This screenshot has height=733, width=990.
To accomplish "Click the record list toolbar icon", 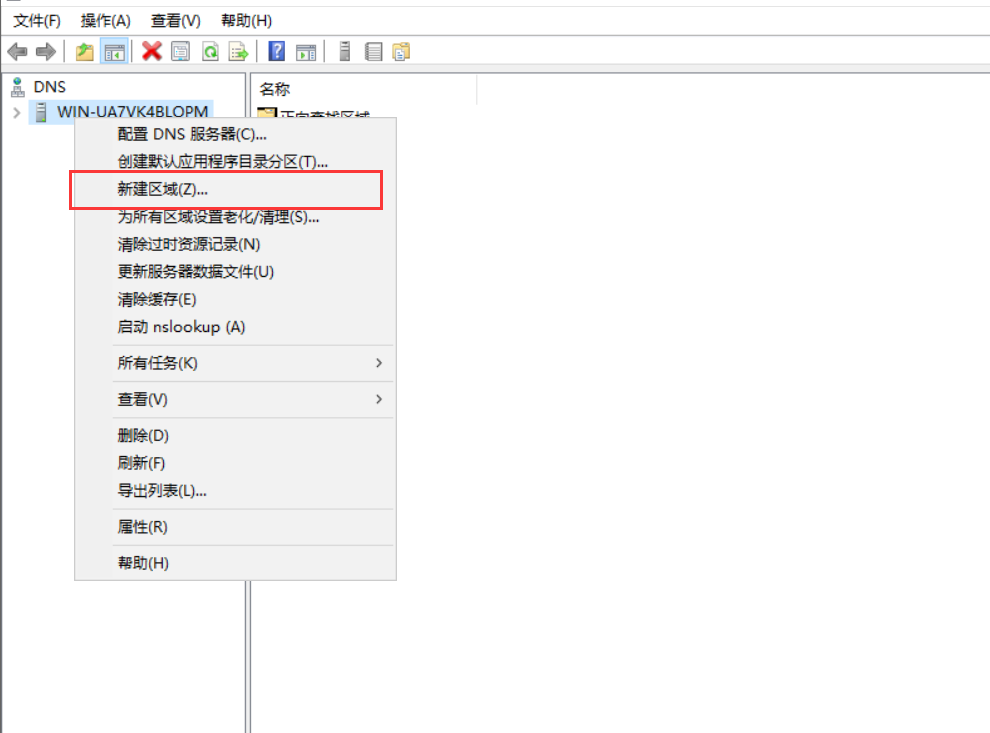I will click(373, 51).
